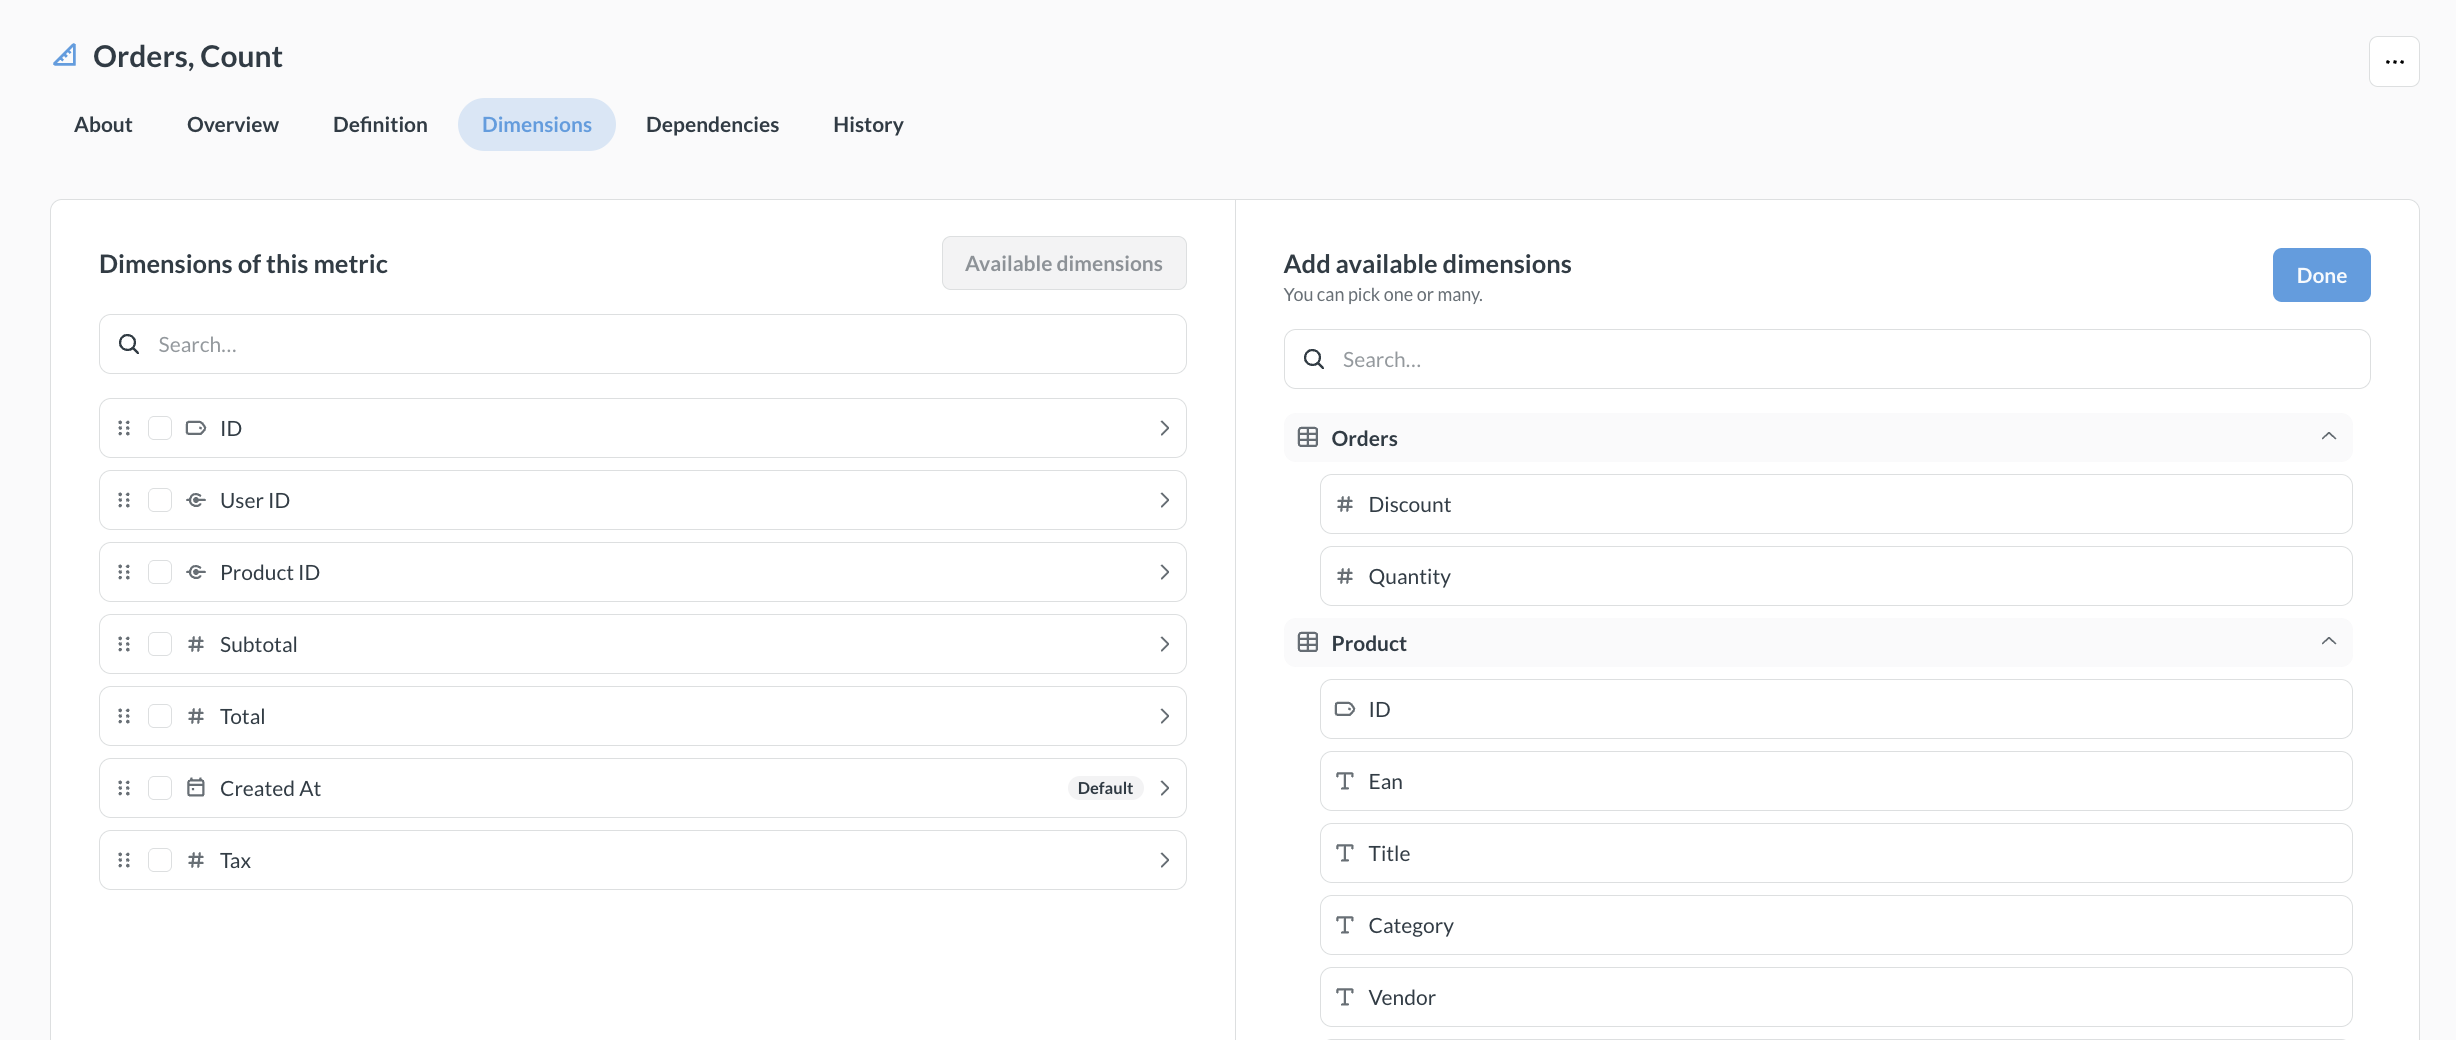Switch to the History tab
2456x1040 pixels.
pyautogui.click(x=868, y=124)
